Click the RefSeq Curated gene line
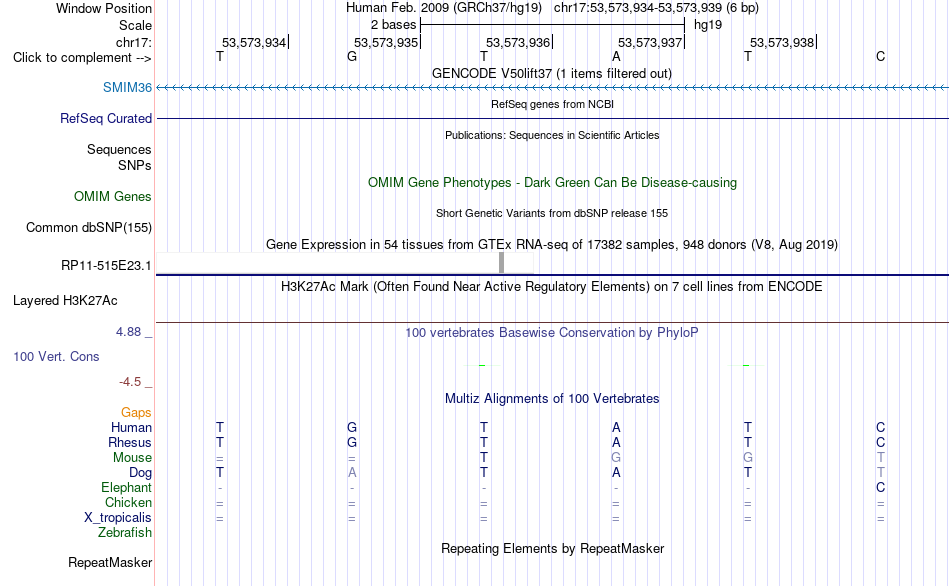The height and width of the screenshot is (586, 950). pos(552,118)
